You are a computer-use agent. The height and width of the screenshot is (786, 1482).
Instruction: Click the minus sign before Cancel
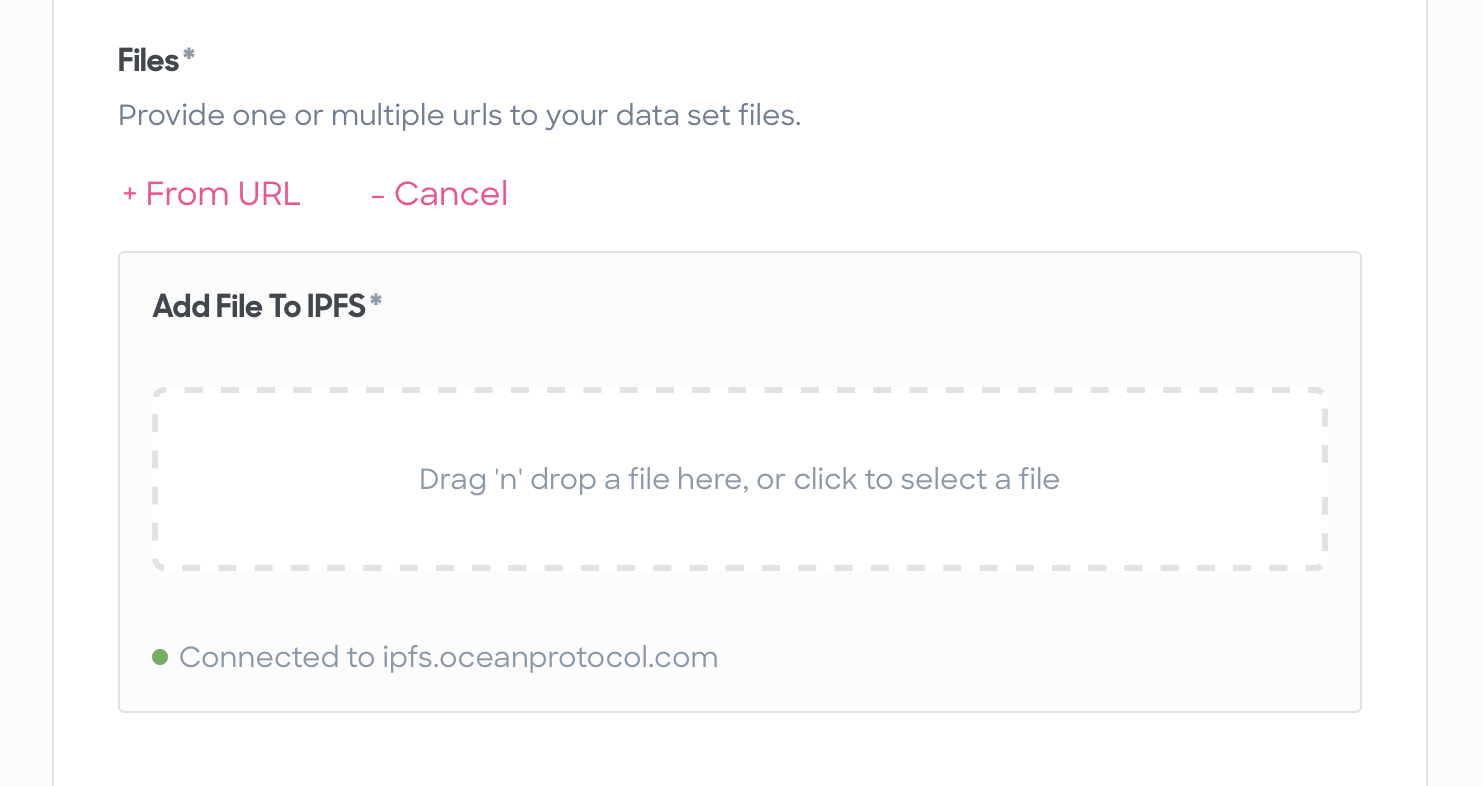pyautogui.click(x=378, y=194)
